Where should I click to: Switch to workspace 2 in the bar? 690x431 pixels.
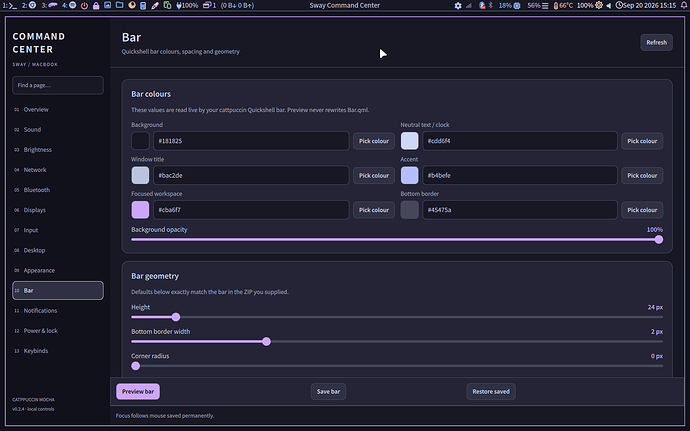coord(29,6)
